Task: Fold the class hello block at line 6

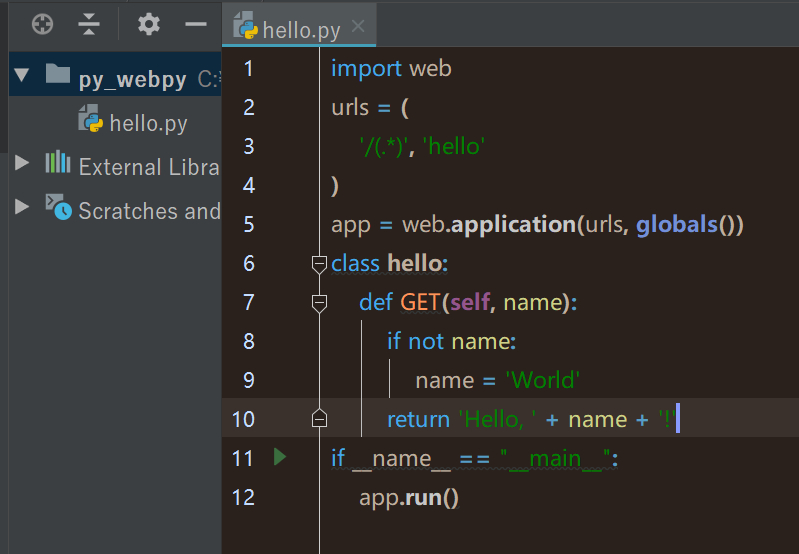Action: pos(319,264)
